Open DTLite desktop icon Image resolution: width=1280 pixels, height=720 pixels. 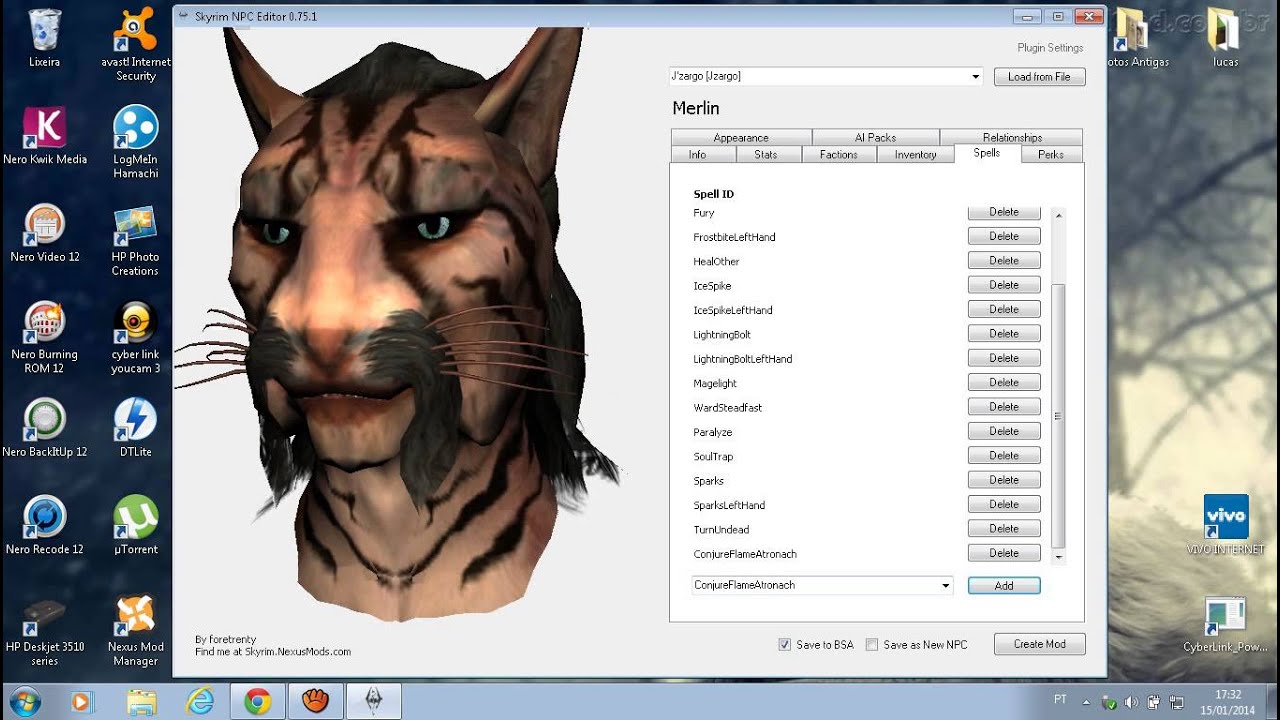click(x=135, y=428)
